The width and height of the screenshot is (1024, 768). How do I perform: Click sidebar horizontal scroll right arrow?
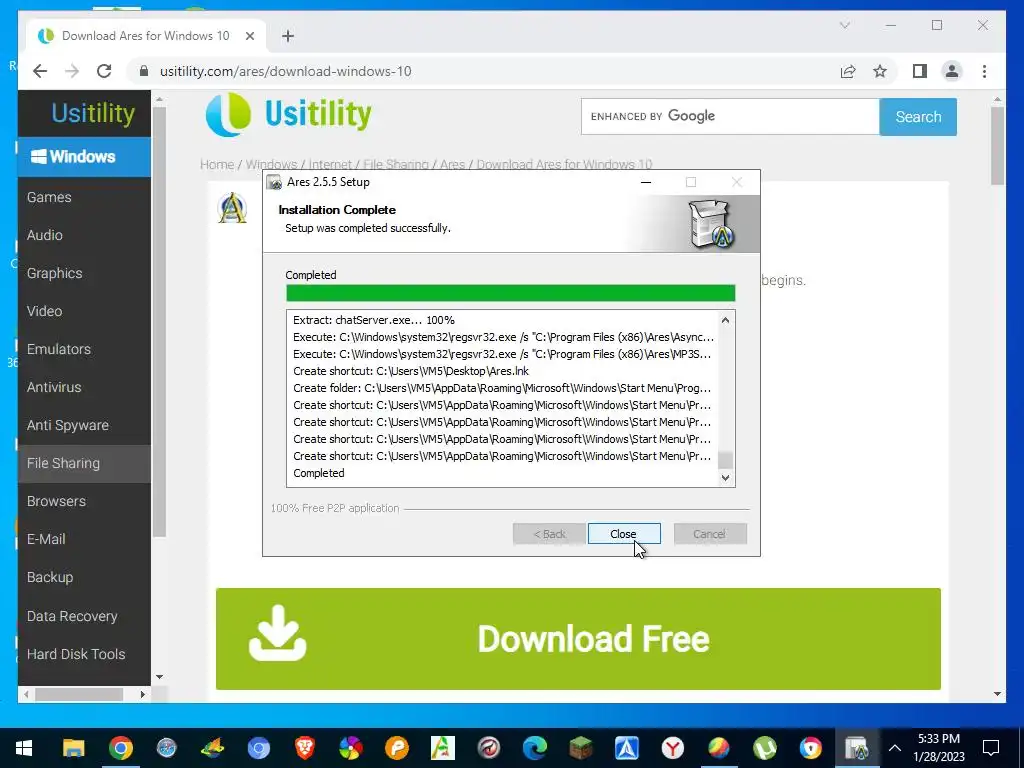[x=142, y=694]
